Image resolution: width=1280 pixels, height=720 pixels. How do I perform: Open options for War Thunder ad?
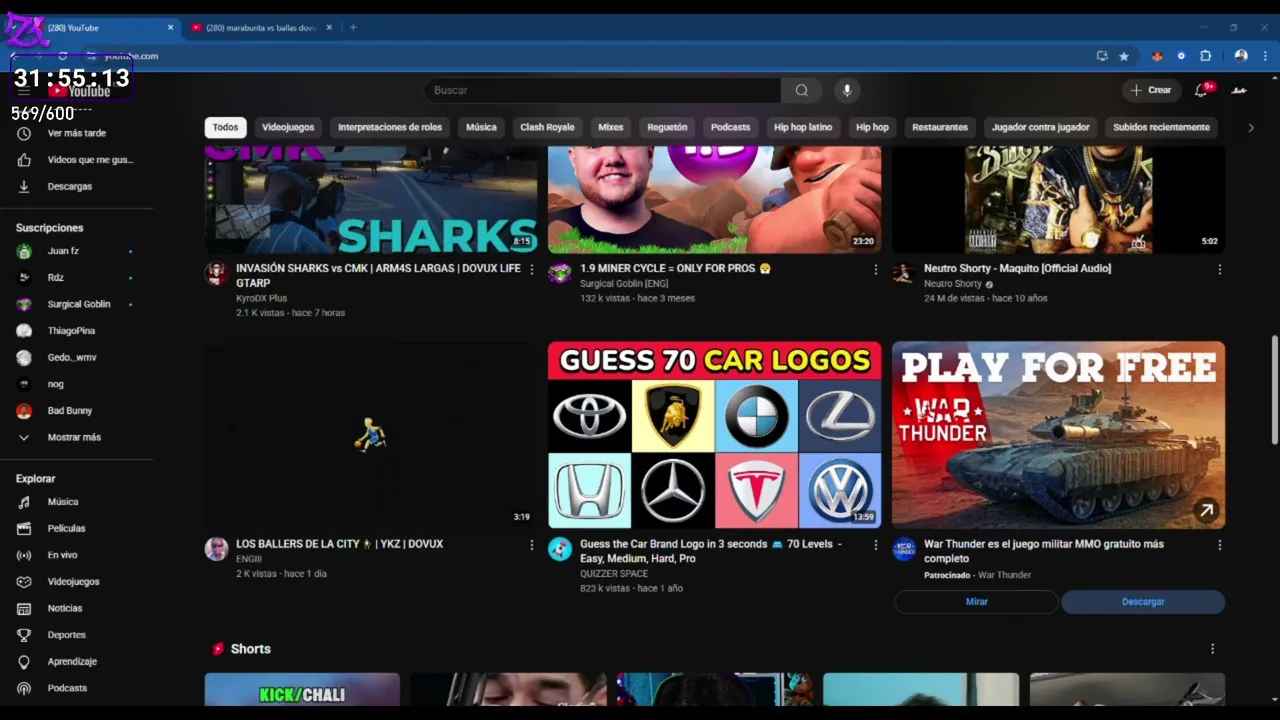tap(1219, 545)
